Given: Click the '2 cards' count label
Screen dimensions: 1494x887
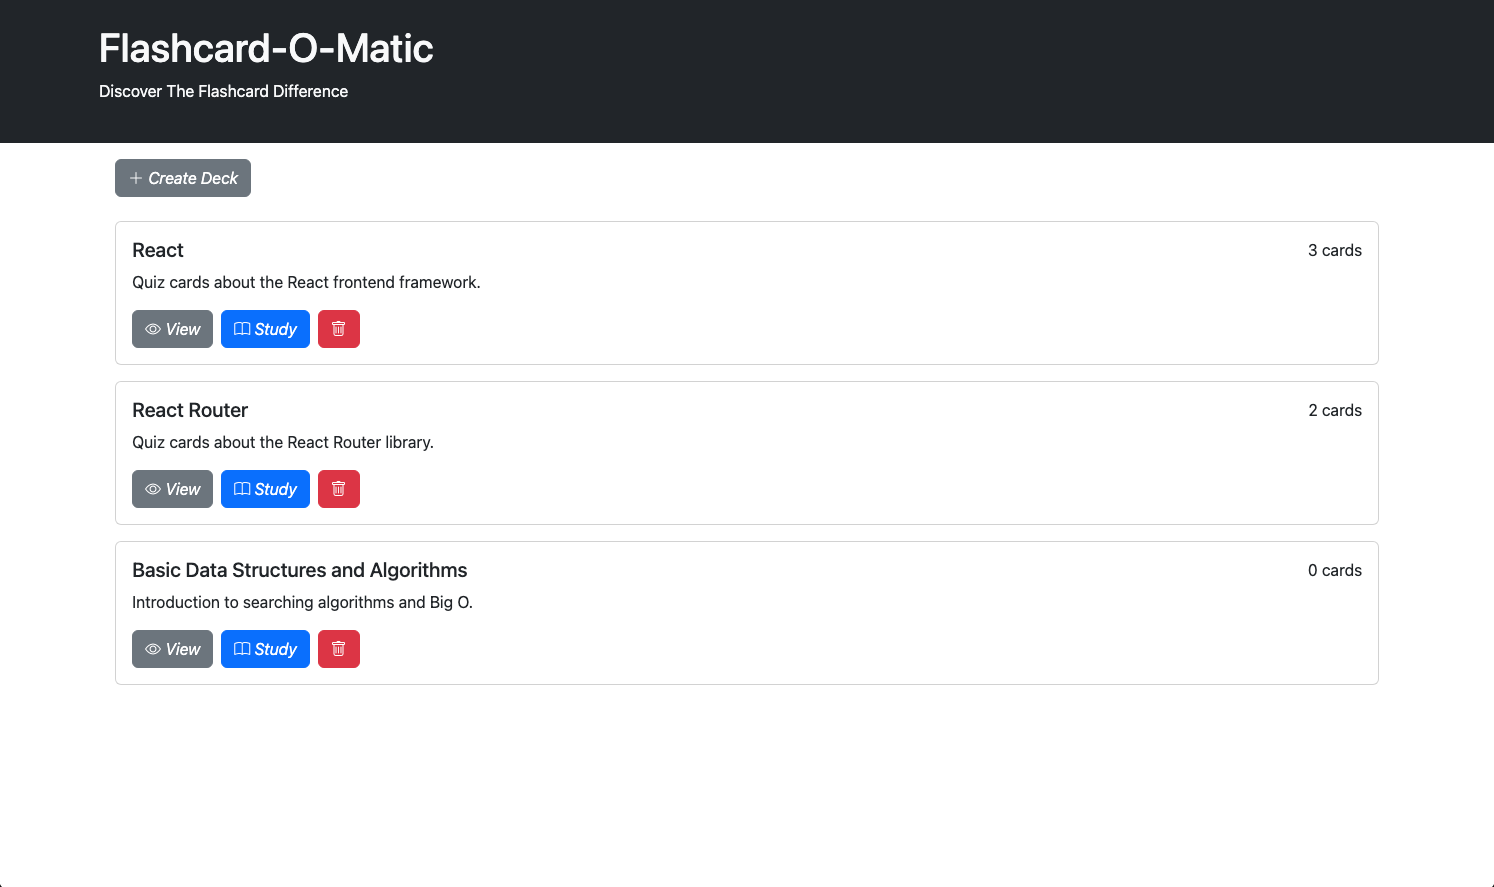Looking at the screenshot, I should pyautogui.click(x=1334, y=410).
